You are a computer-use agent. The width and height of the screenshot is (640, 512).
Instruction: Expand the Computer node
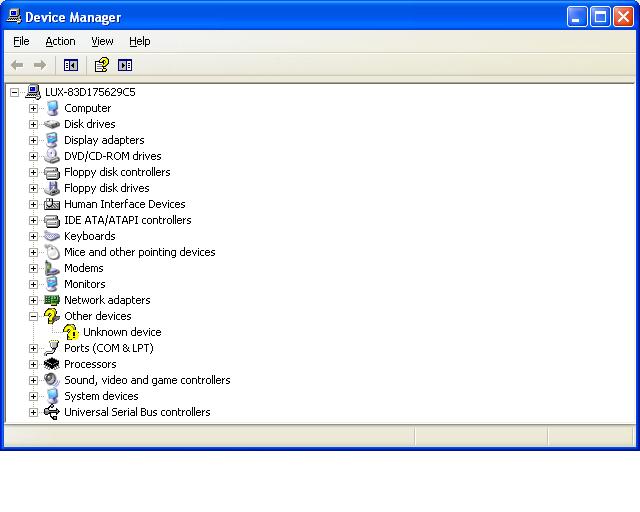(33, 108)
